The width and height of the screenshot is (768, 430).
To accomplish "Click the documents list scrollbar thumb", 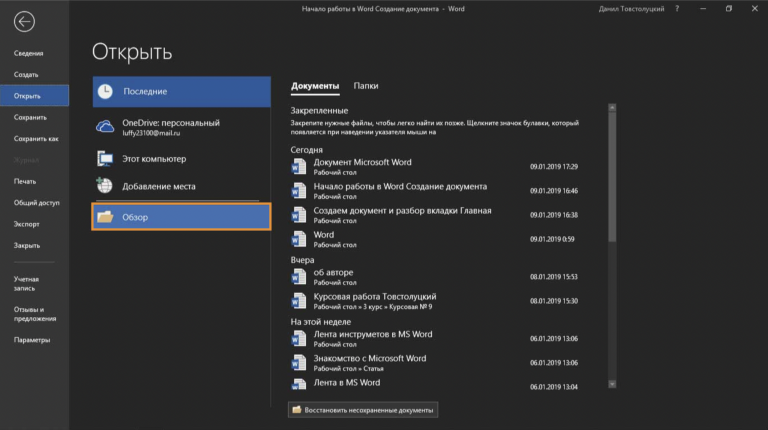I will click(612, 177).
